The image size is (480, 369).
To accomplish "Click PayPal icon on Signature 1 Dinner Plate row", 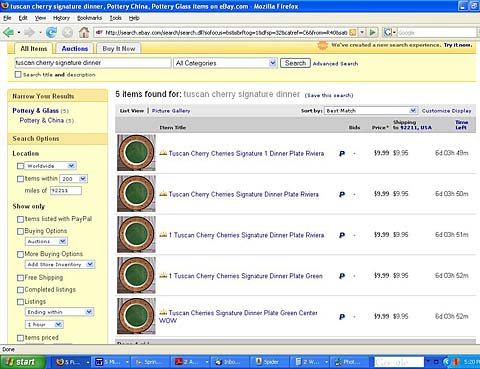I will click(342, 154).
